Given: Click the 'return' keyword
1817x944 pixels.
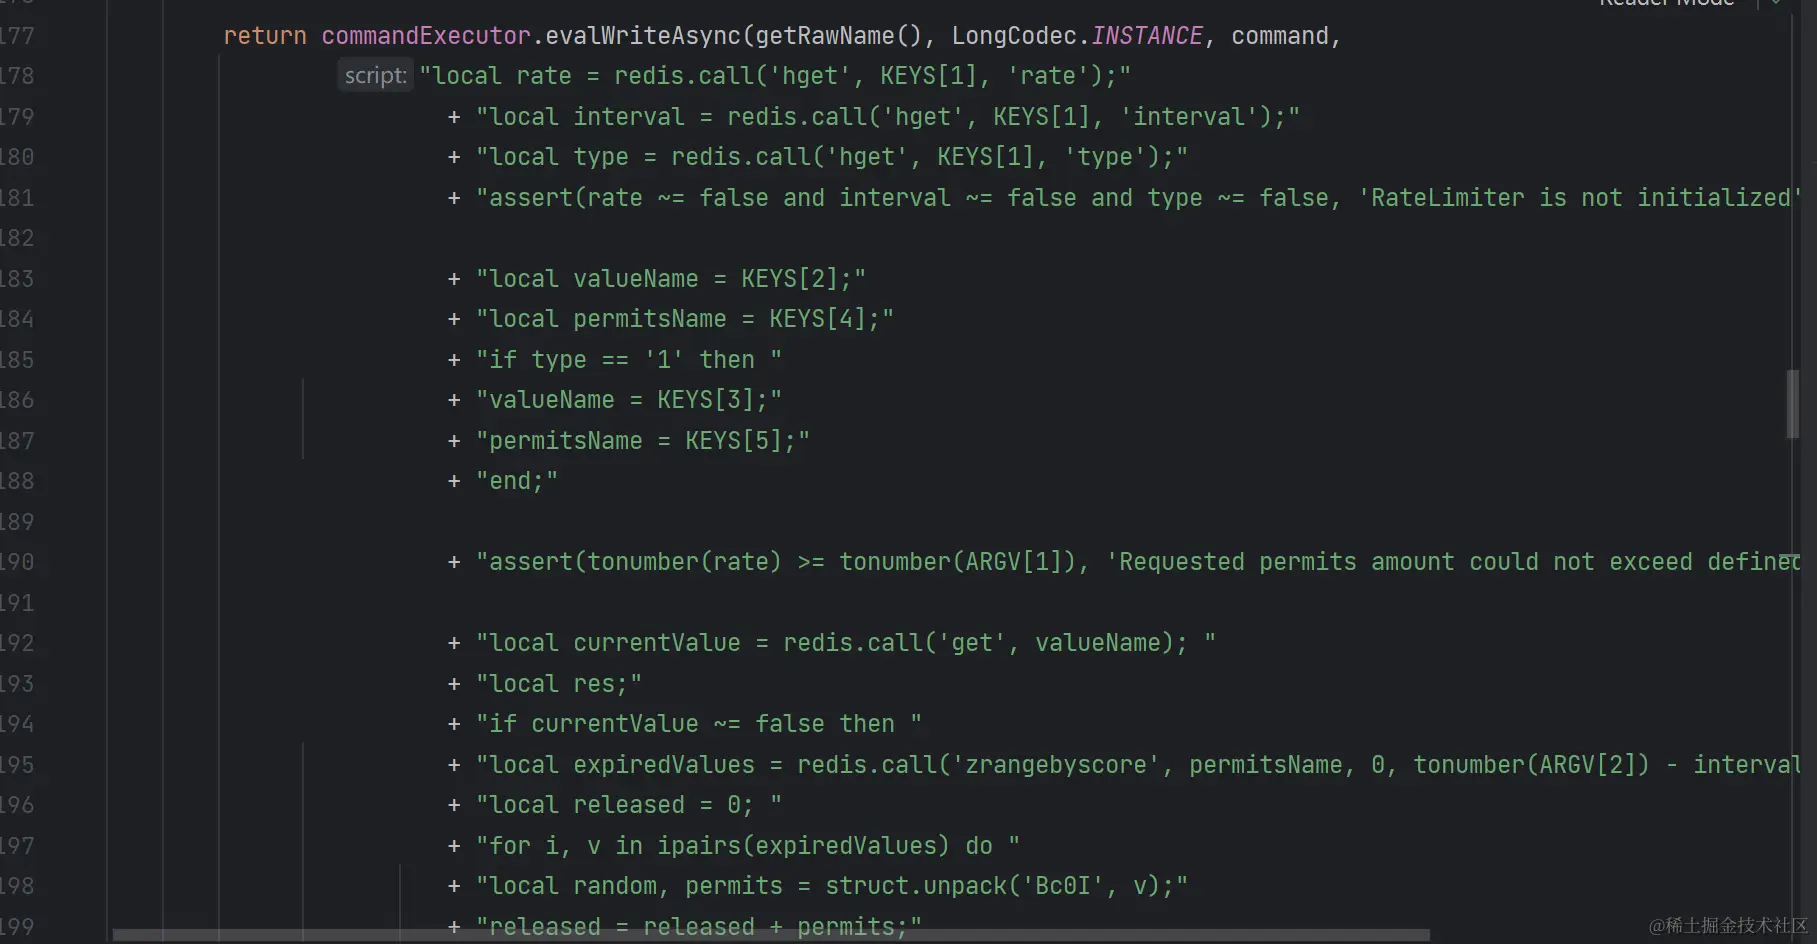Looking at the screenshot, I should 264,36.
